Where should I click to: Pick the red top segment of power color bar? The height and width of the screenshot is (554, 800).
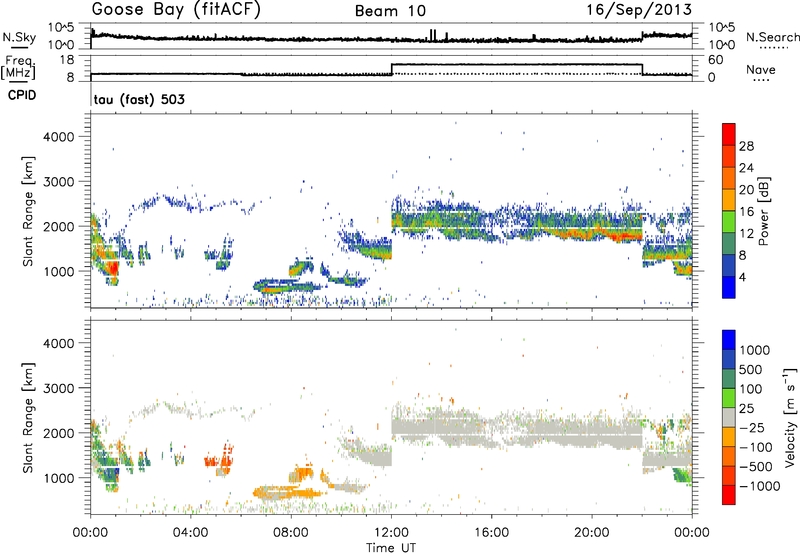pos(729,134)
